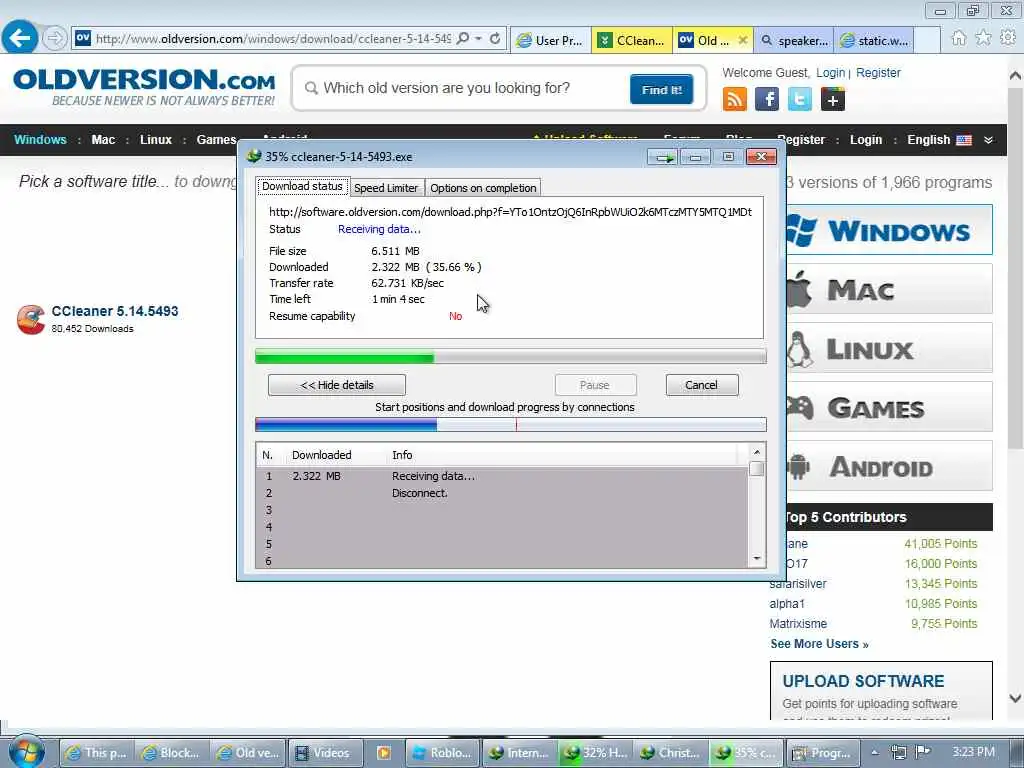Click connection list scroll up arrow
The width and height of the screenshot is (1024, 768).
coord(756,452)
